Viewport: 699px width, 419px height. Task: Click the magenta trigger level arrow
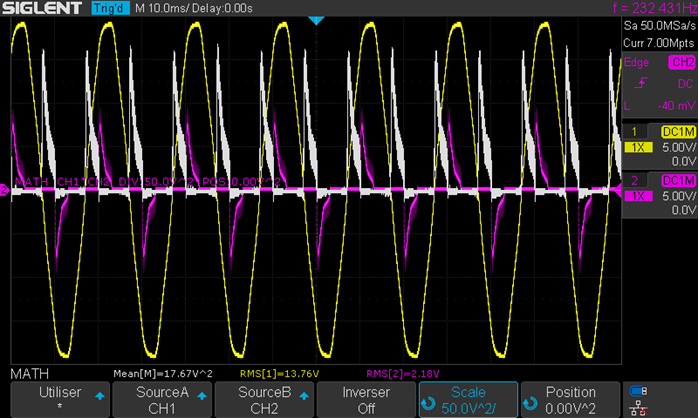pyautogui.click(x=616, y=190)
